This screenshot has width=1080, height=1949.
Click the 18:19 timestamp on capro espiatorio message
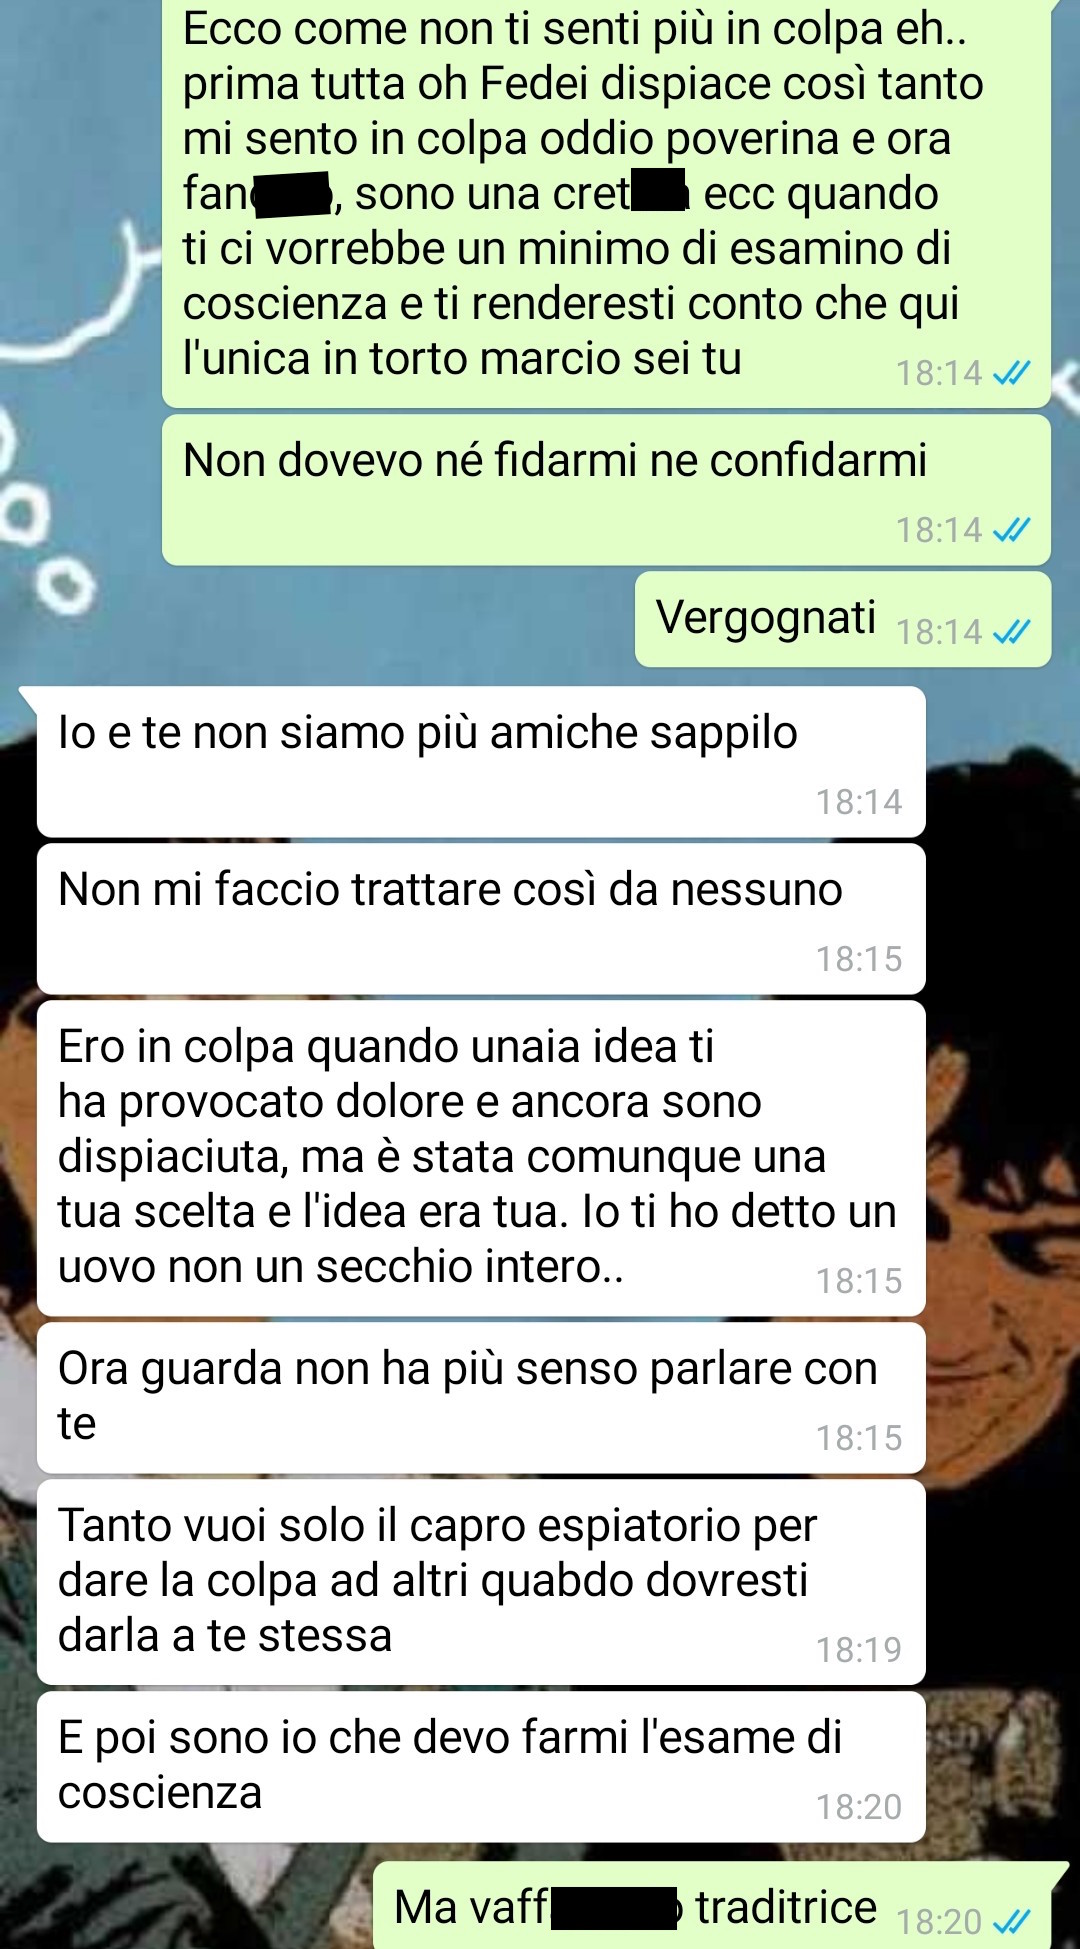click(859, 1649)
